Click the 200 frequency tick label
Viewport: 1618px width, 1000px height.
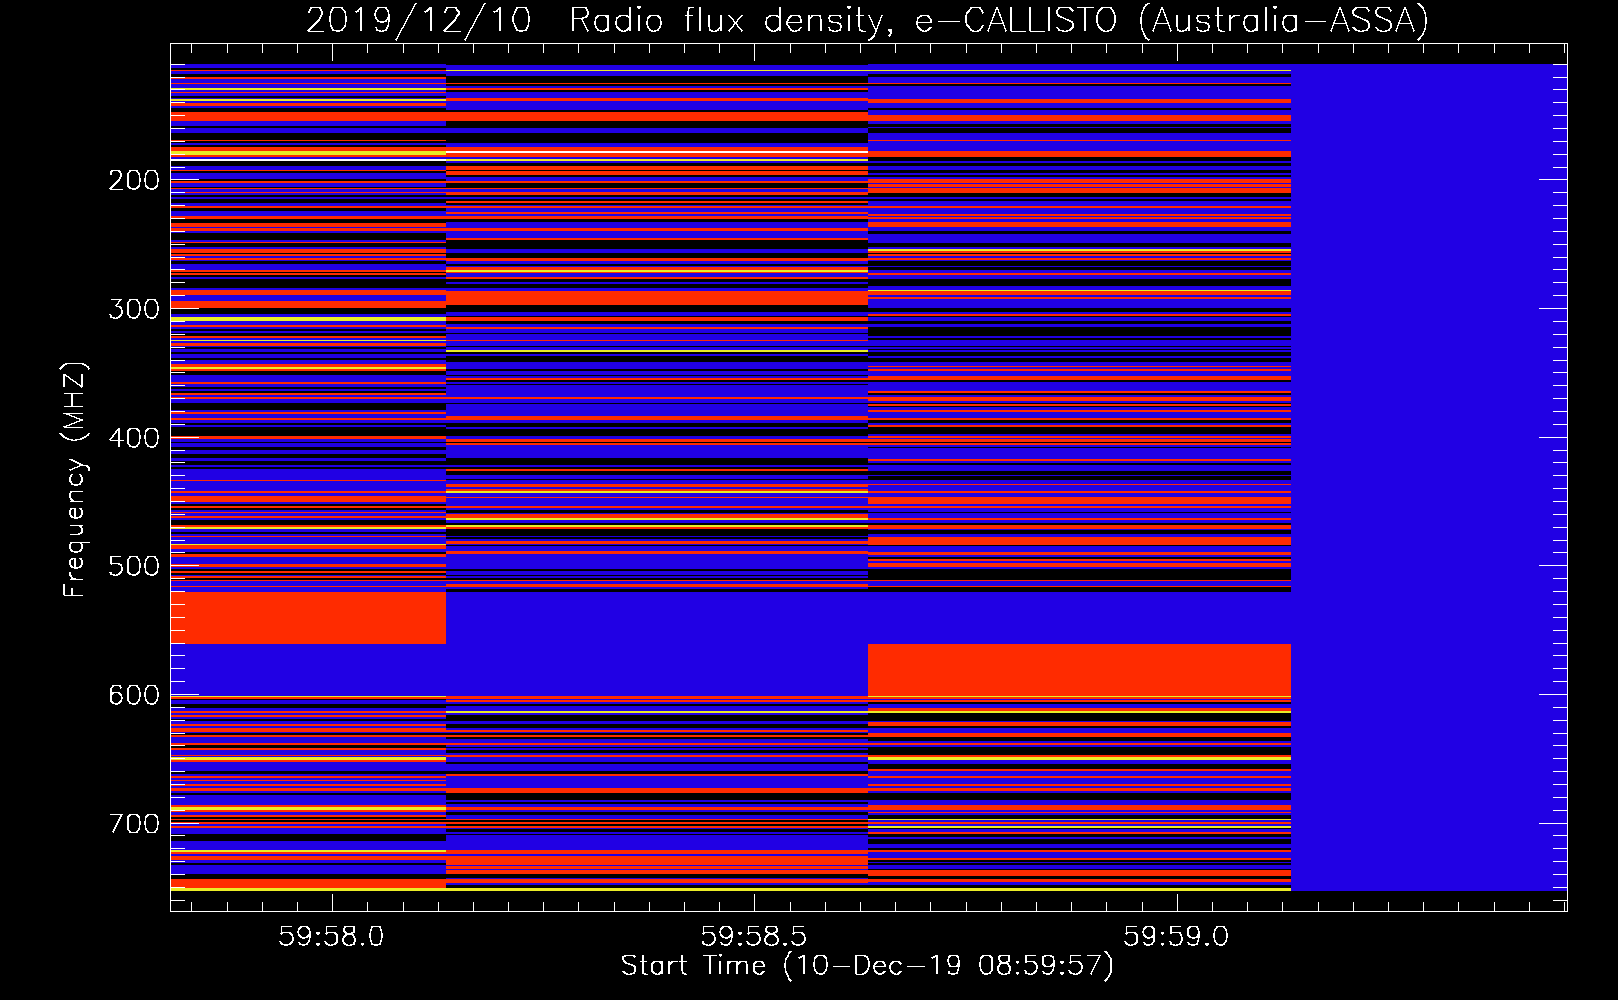tap(134, 181)
